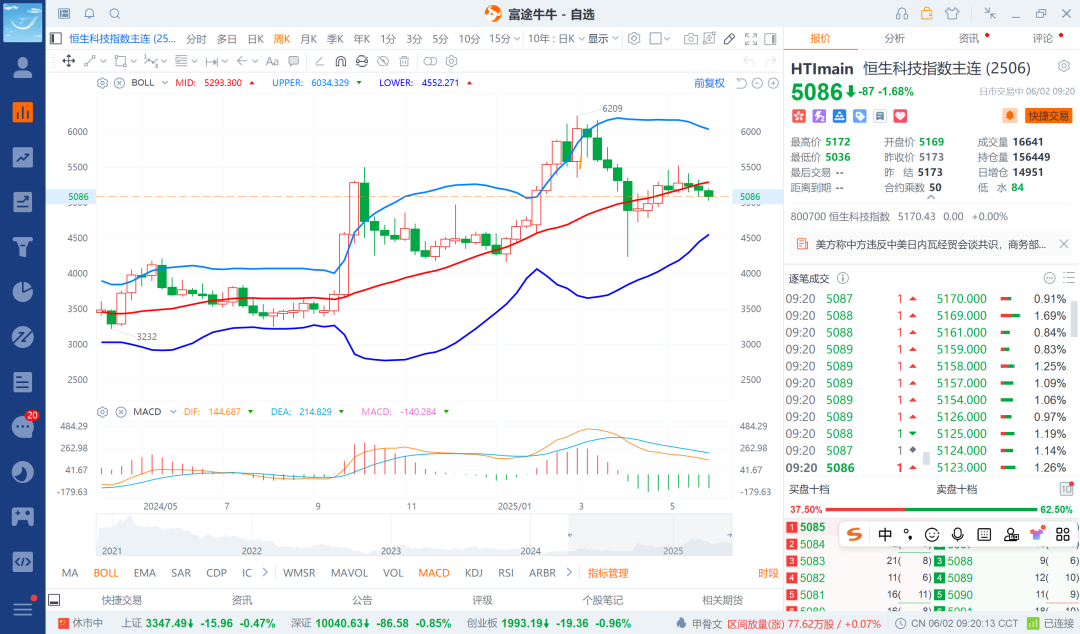The height and width of the screenshot is (634, 1080).
Task: Open 指标管理 indicator management
Action: click(x=608, y=573)
